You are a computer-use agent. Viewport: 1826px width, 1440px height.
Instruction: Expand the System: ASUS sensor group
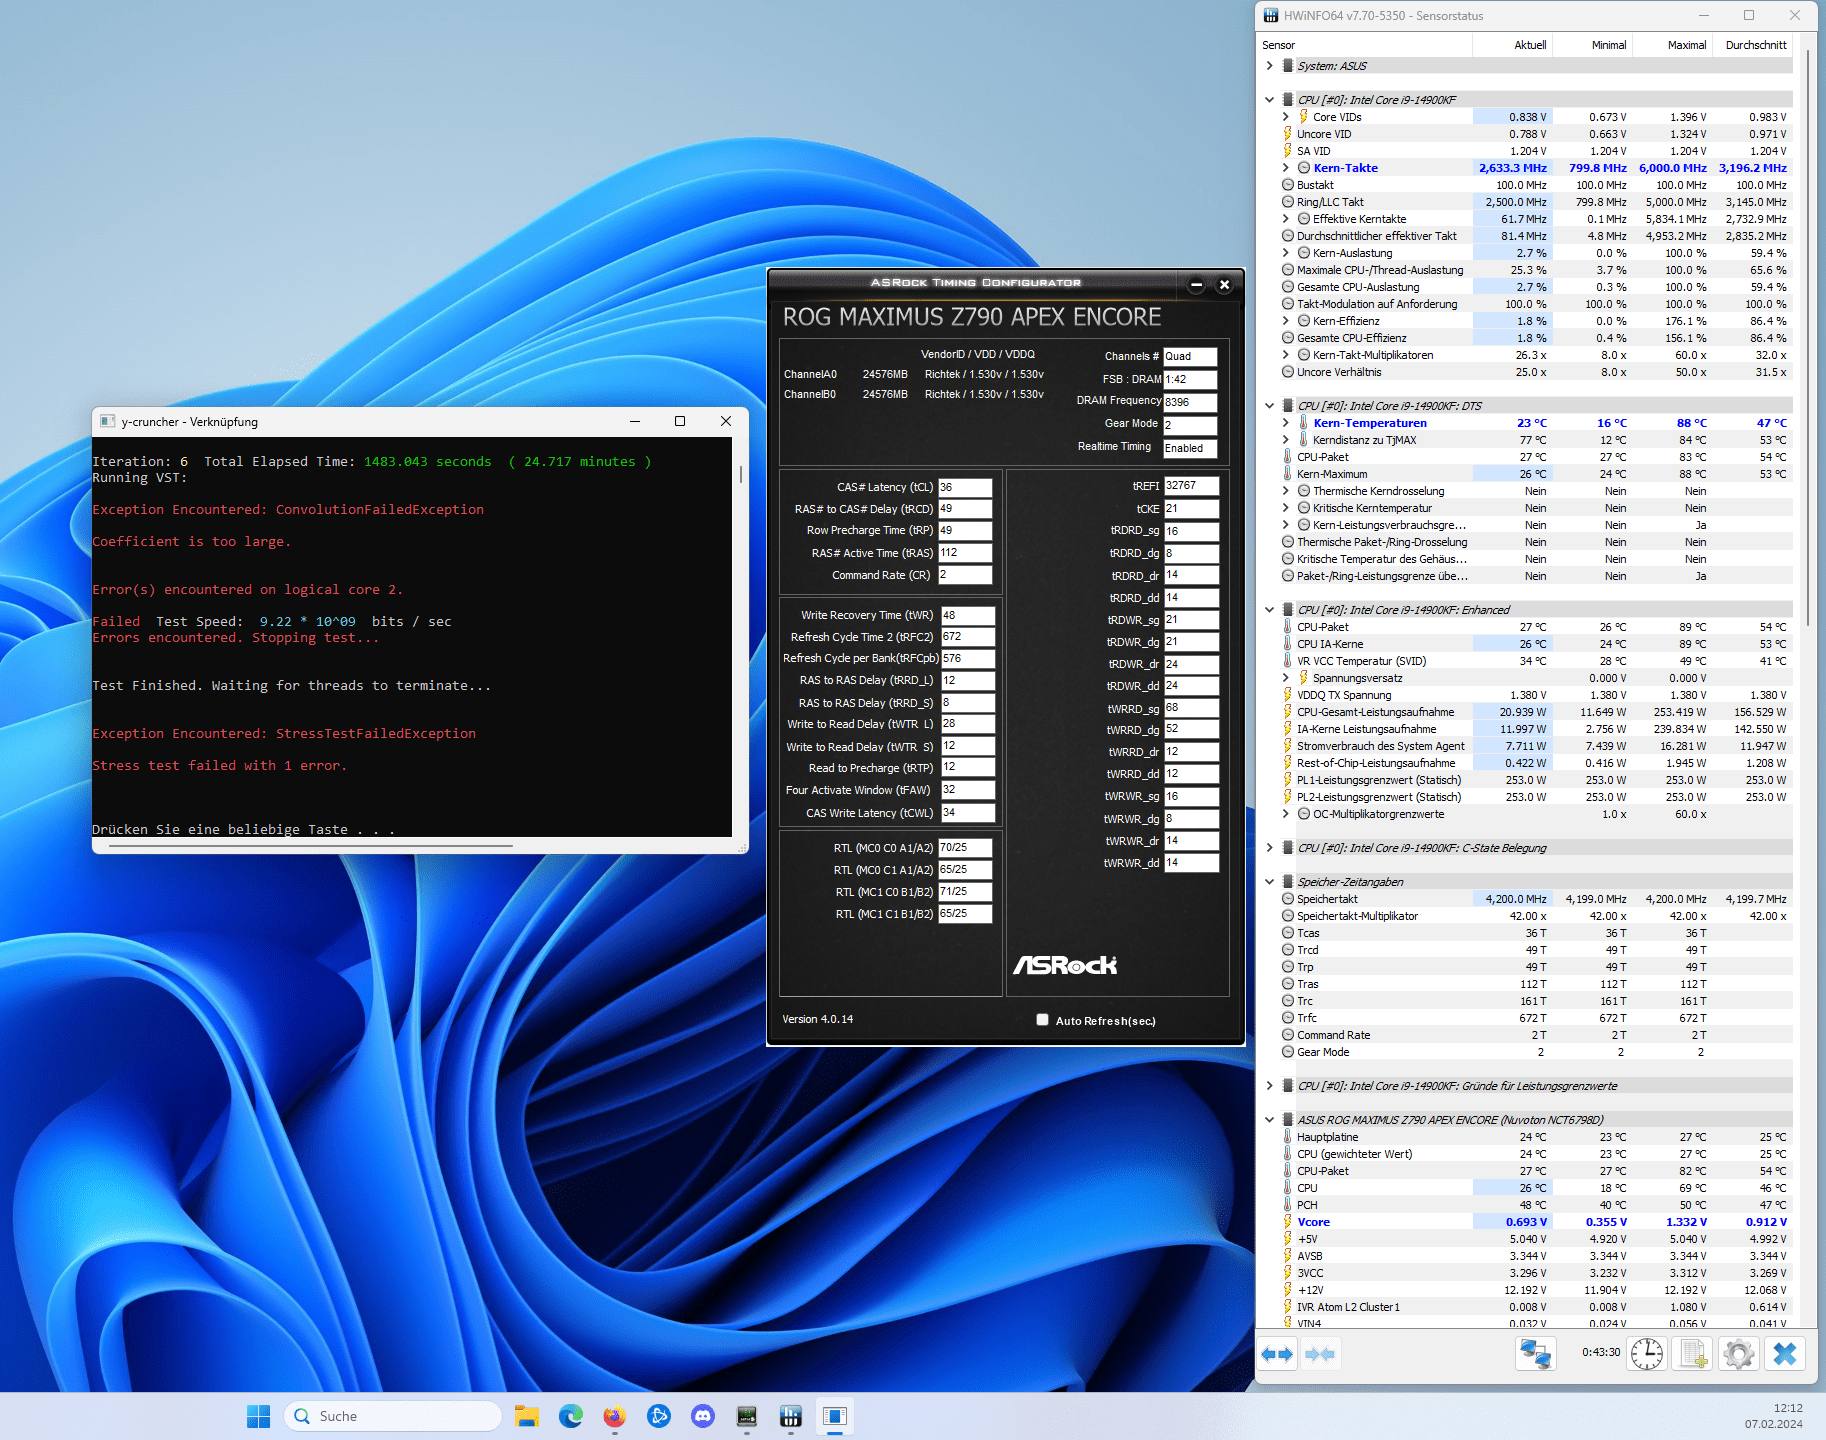click(1269, 66)
